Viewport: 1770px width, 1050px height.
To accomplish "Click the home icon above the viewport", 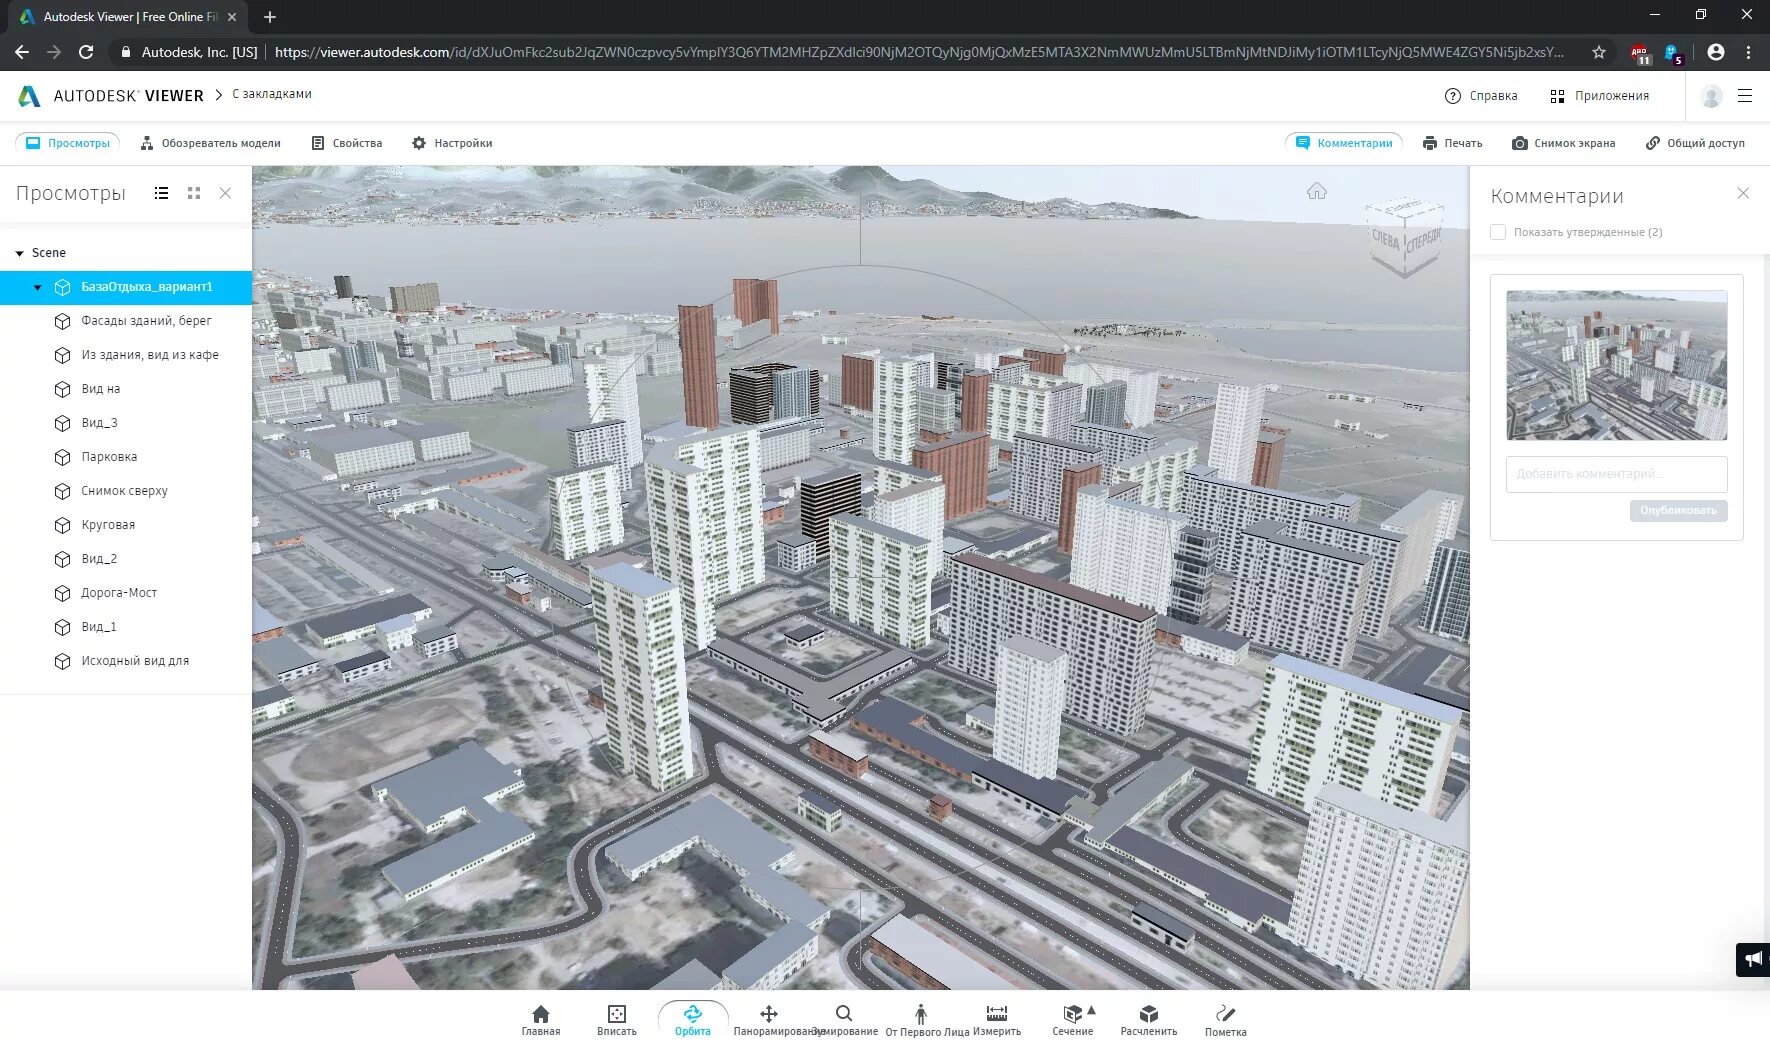I will pos(1318,190).
